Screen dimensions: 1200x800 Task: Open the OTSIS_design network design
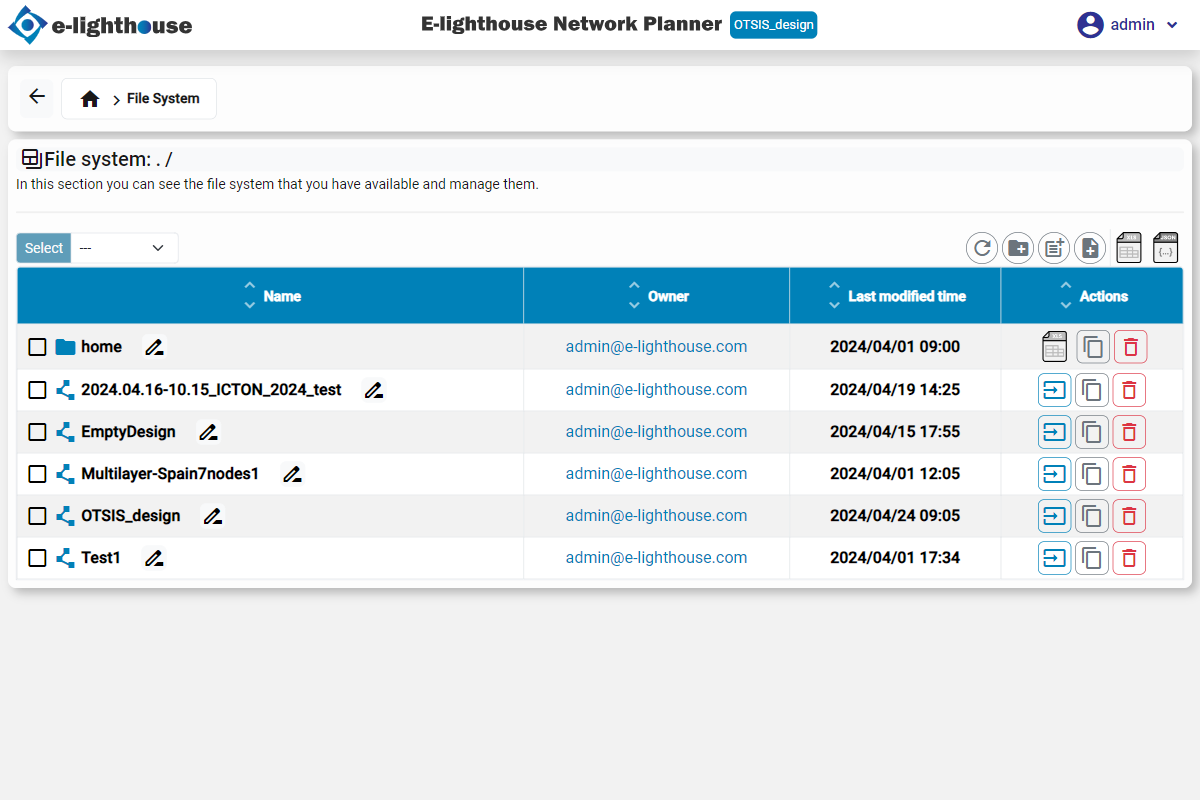[x=1054, y=515]
